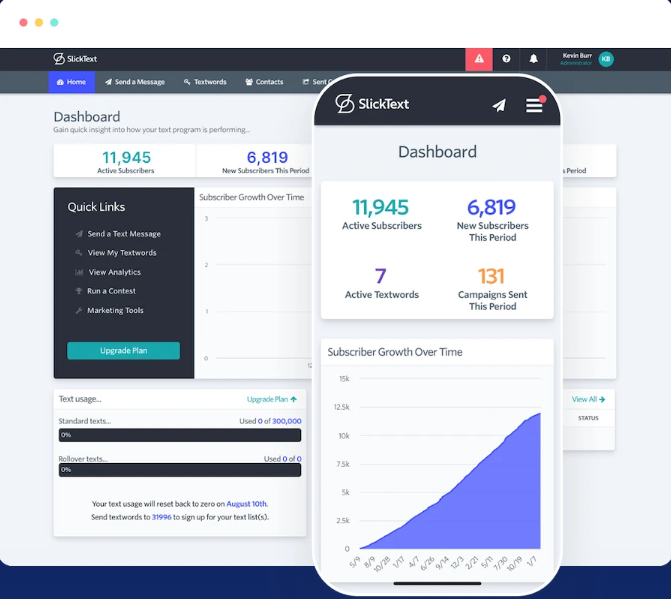The height and width of the screenshot is (599, 671).
Task: Open the Textwords tab
Action: coord(205,82)
